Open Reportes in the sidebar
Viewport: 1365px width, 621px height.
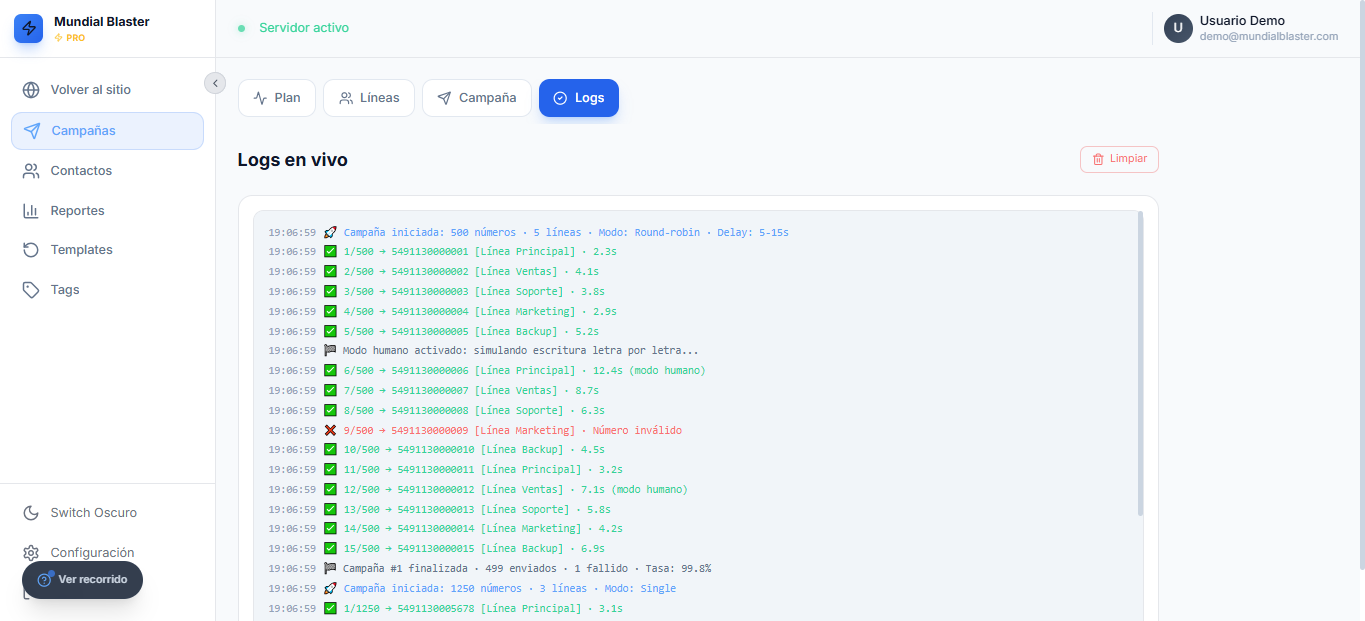coord(107,211)
